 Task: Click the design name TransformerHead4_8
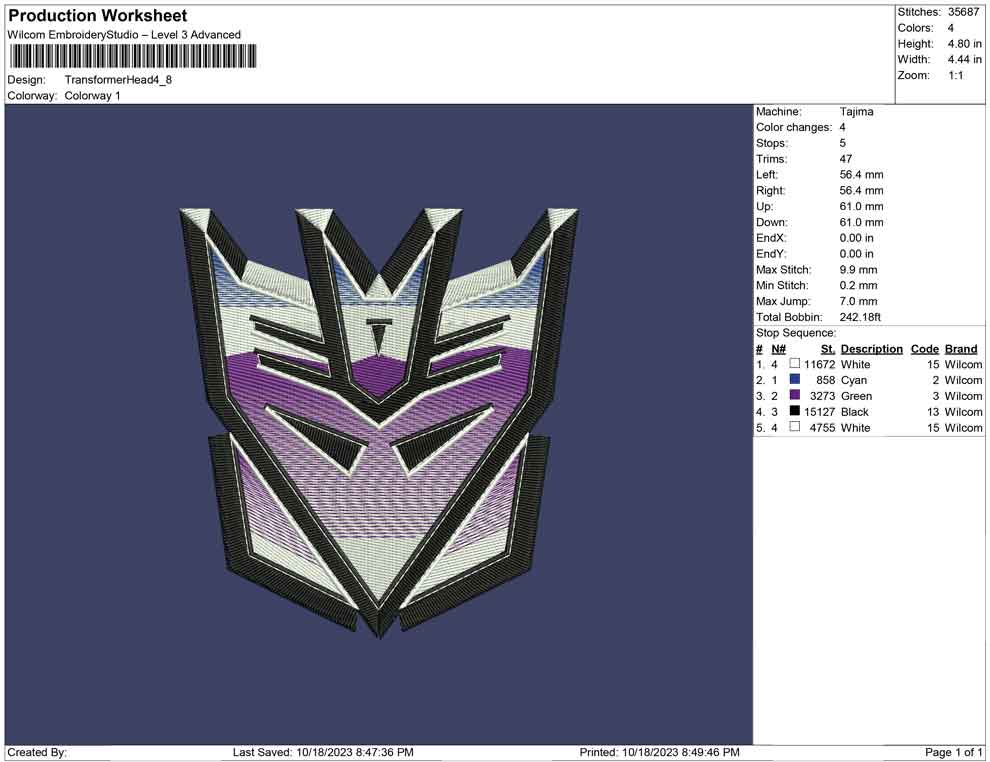tap(118, 80)
